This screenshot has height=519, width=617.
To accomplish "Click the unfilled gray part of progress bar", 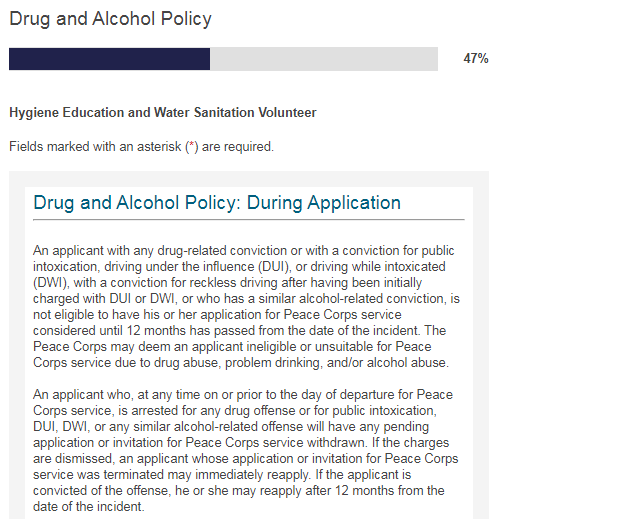I will point(323,59).
